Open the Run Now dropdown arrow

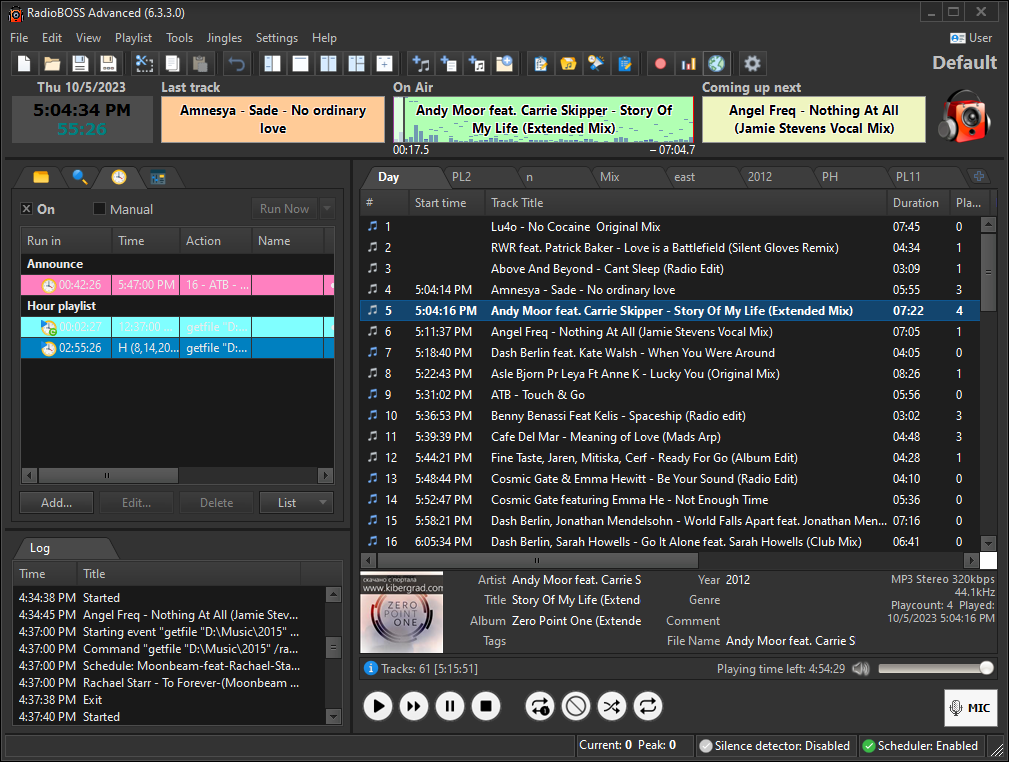327,209
